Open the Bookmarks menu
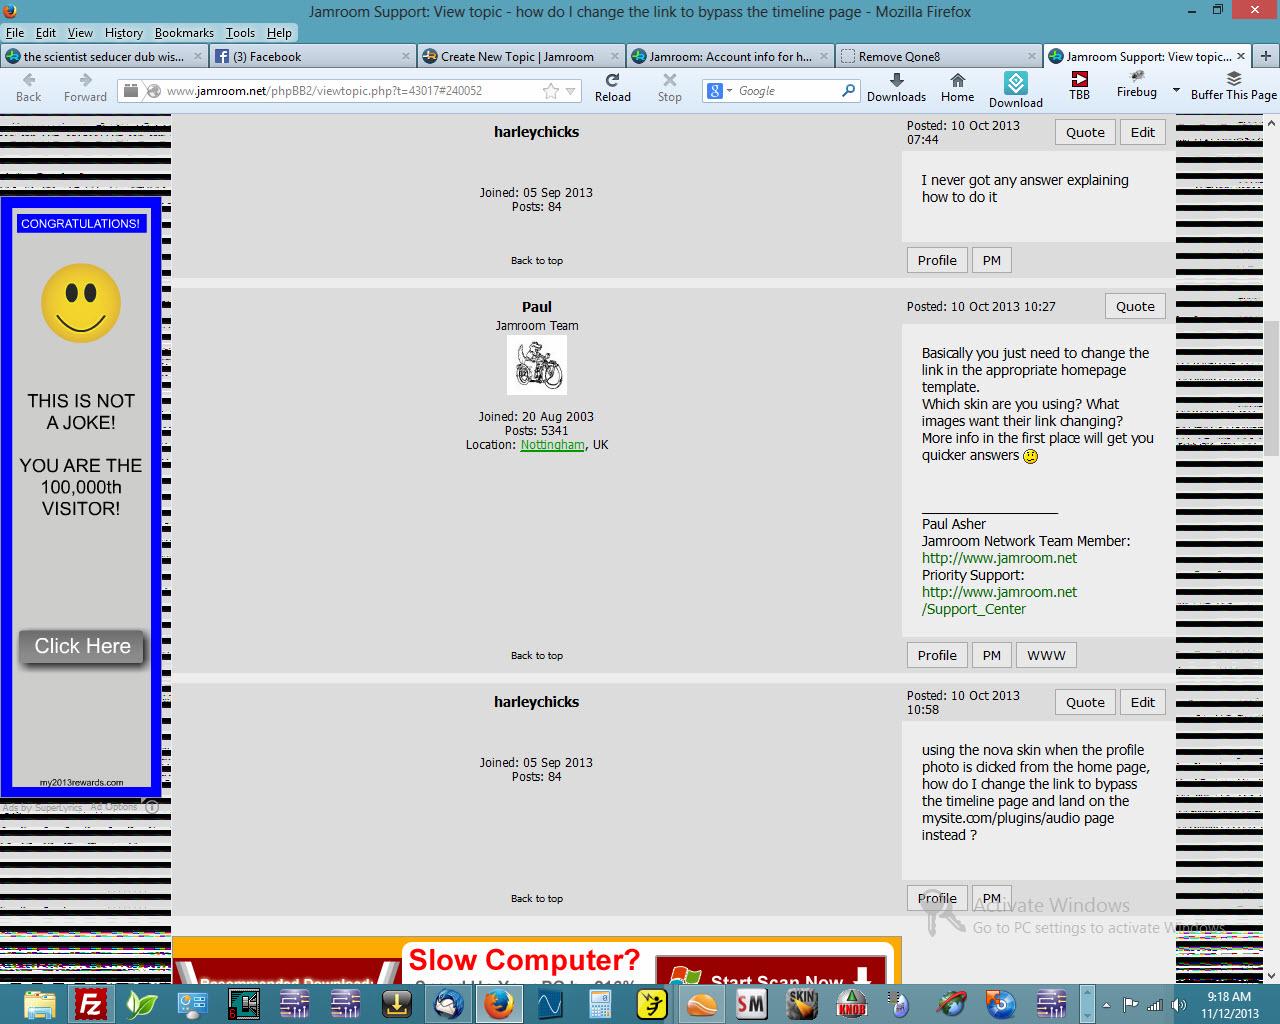Screen dimensions: 1280x1024 184,33
